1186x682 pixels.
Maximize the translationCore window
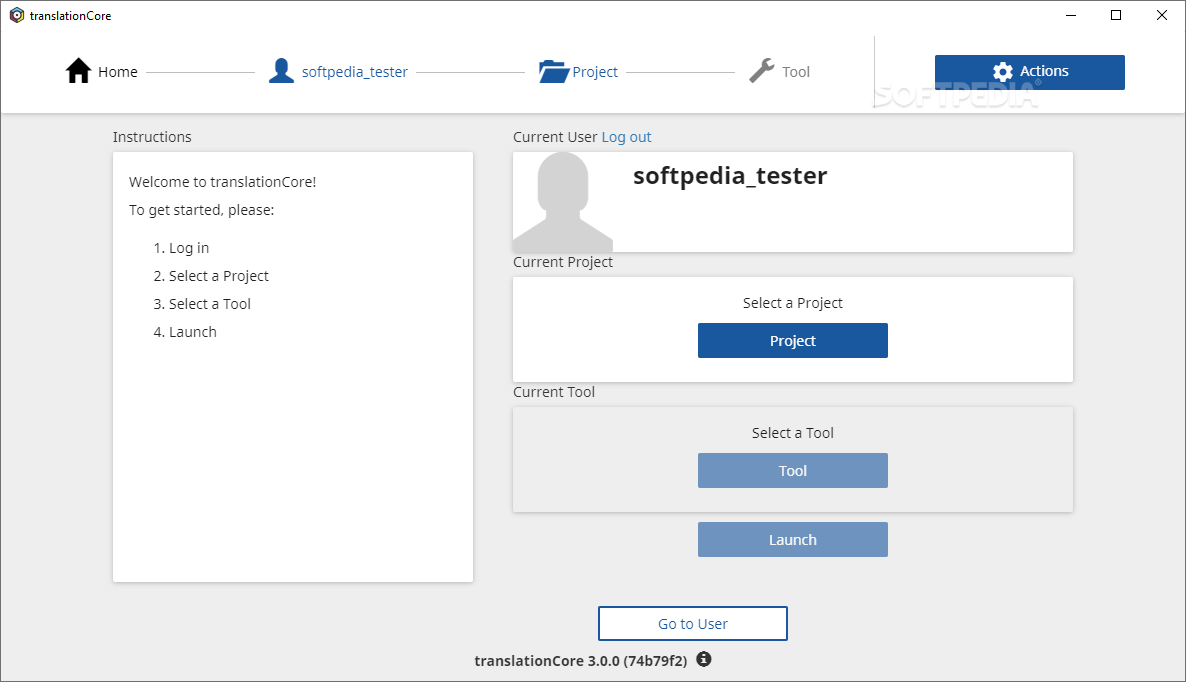pyautogui.click(x=1116, y=15)
